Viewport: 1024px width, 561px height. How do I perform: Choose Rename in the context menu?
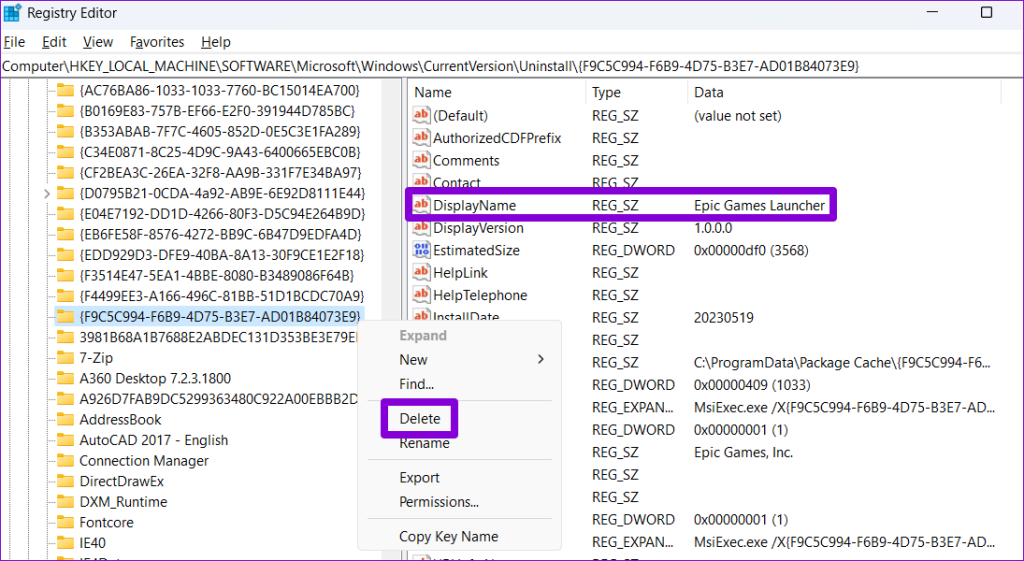click(424, 443)
